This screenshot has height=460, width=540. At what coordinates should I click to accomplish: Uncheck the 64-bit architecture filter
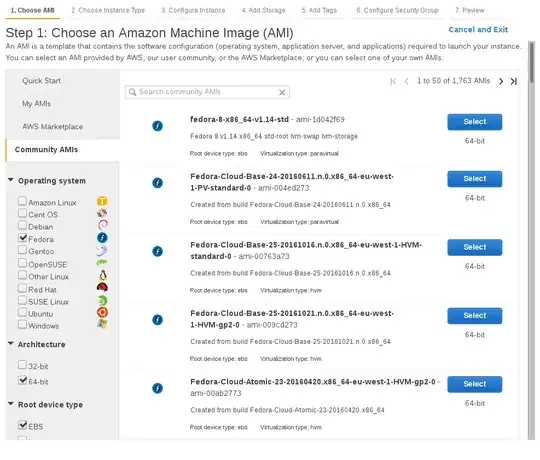[23, 380]
